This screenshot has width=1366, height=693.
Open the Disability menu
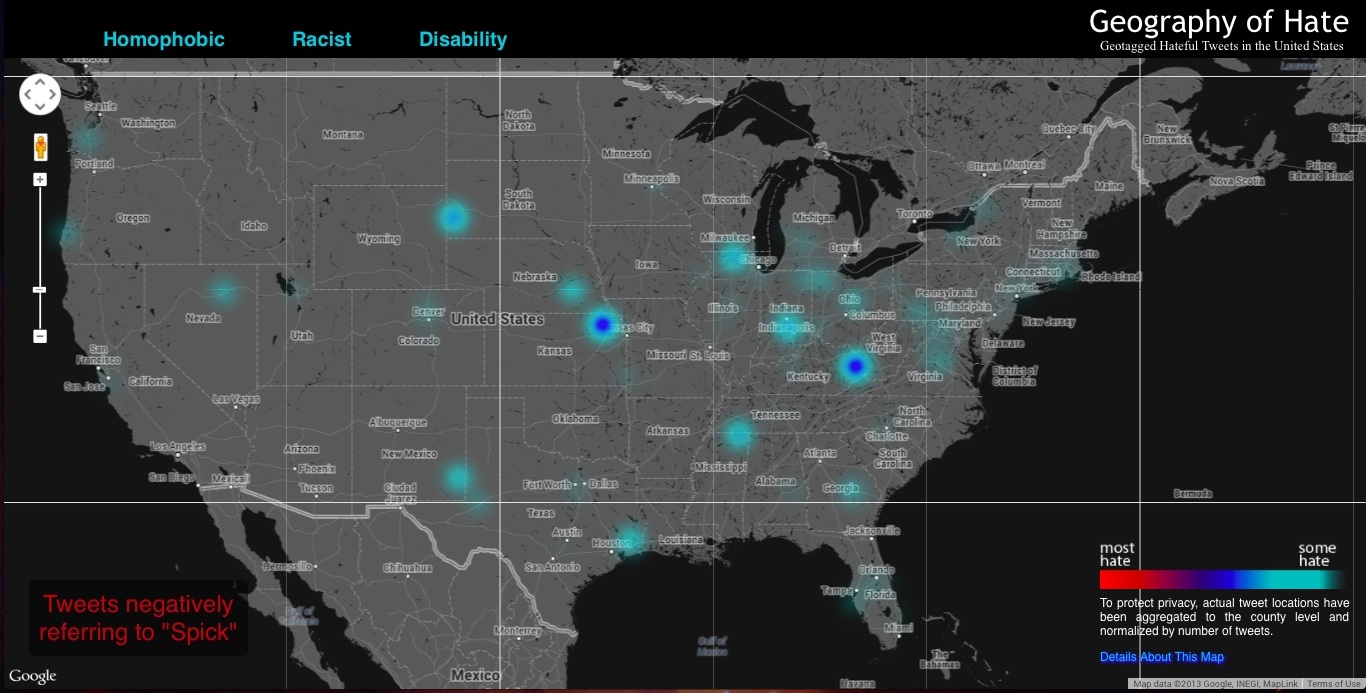463,40
